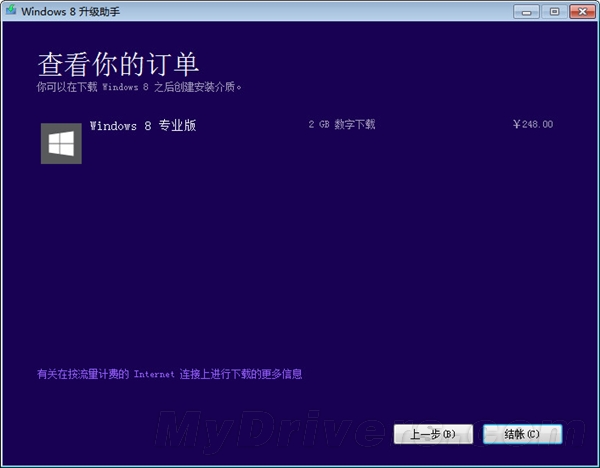Screen dimensions: 600x468
Task: Click the upgrade assistant icon in the title bar
Action: point(12,11)
